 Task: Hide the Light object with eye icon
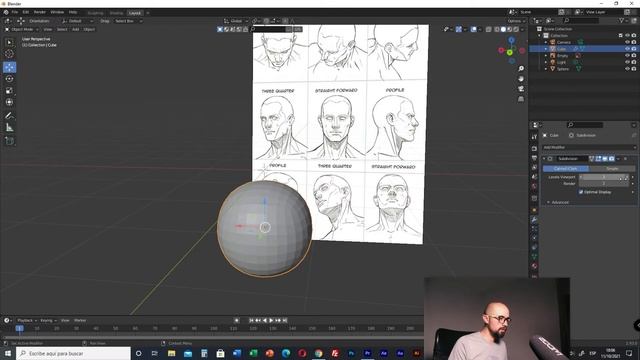click(627, 62)
